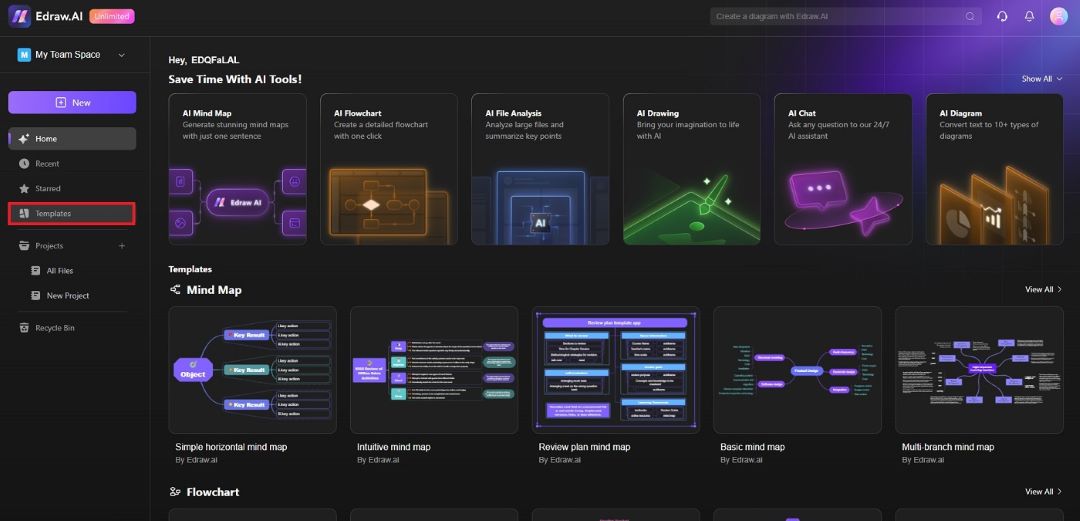Click the Starred star icon
The image size is (1080, 521).
pyautogui.click(x=24, y=188)
